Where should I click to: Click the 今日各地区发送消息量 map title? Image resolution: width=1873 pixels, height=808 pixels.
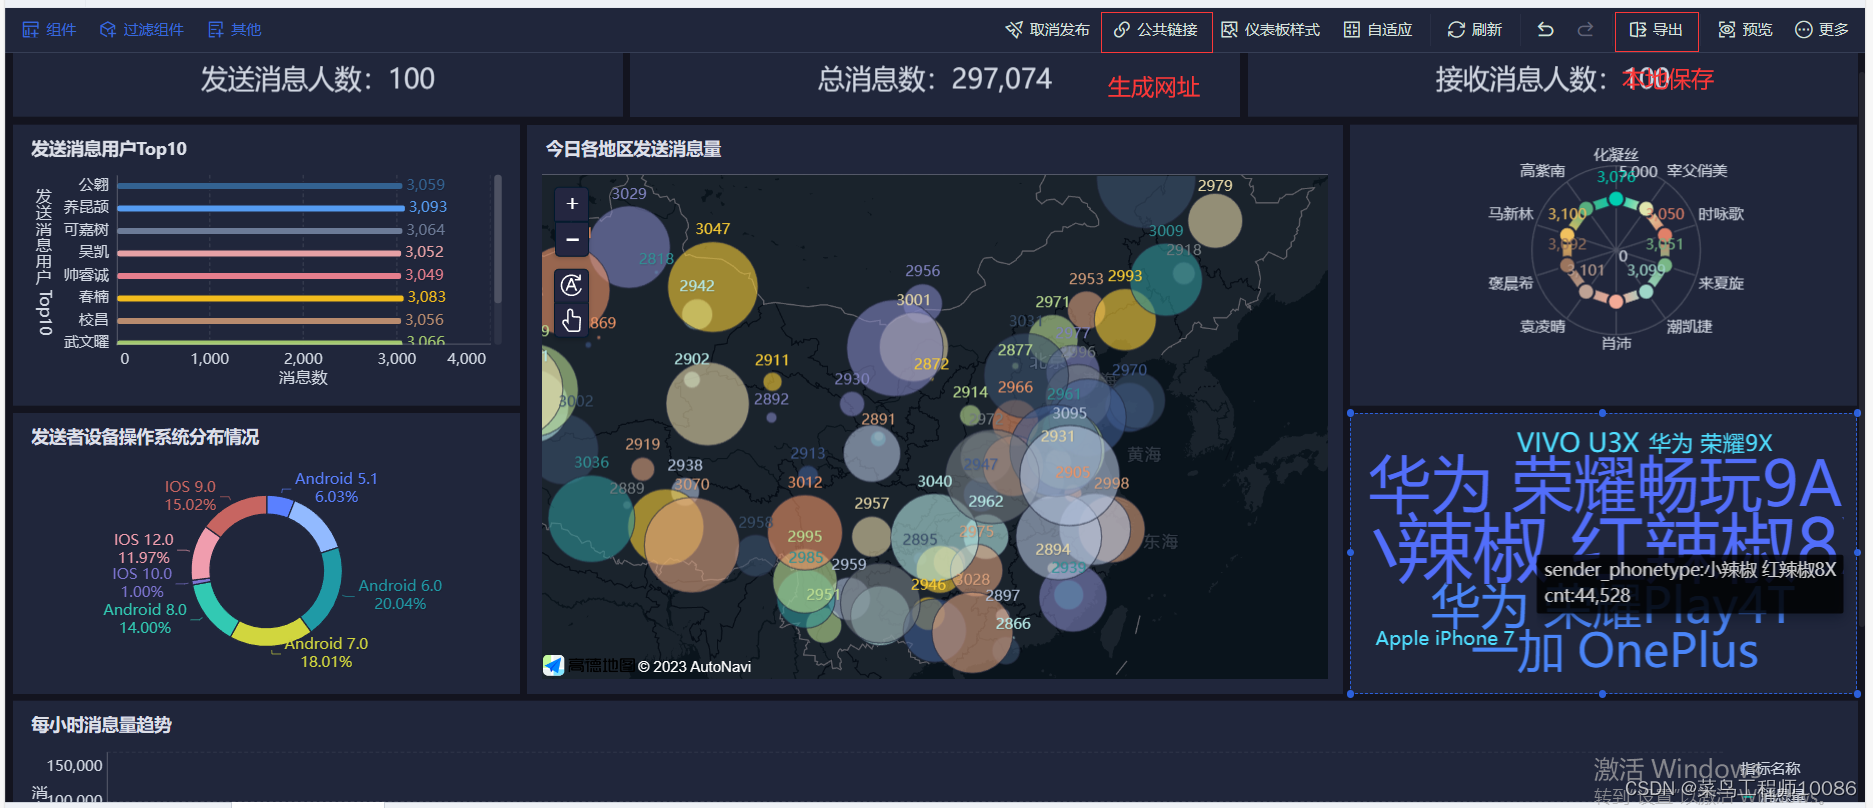coord(633,149)
